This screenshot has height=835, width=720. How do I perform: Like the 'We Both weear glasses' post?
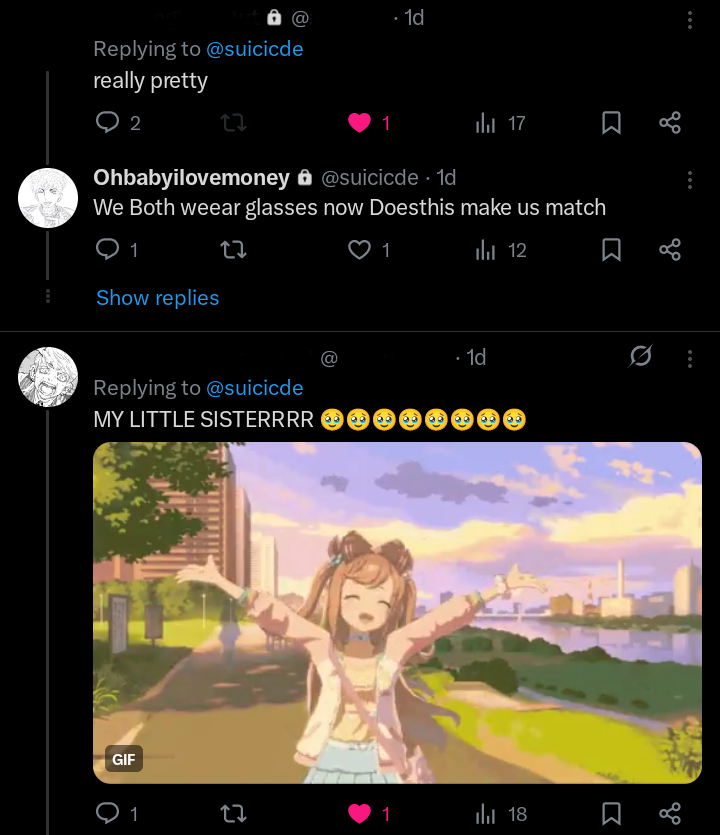click(x=359, y=250)
